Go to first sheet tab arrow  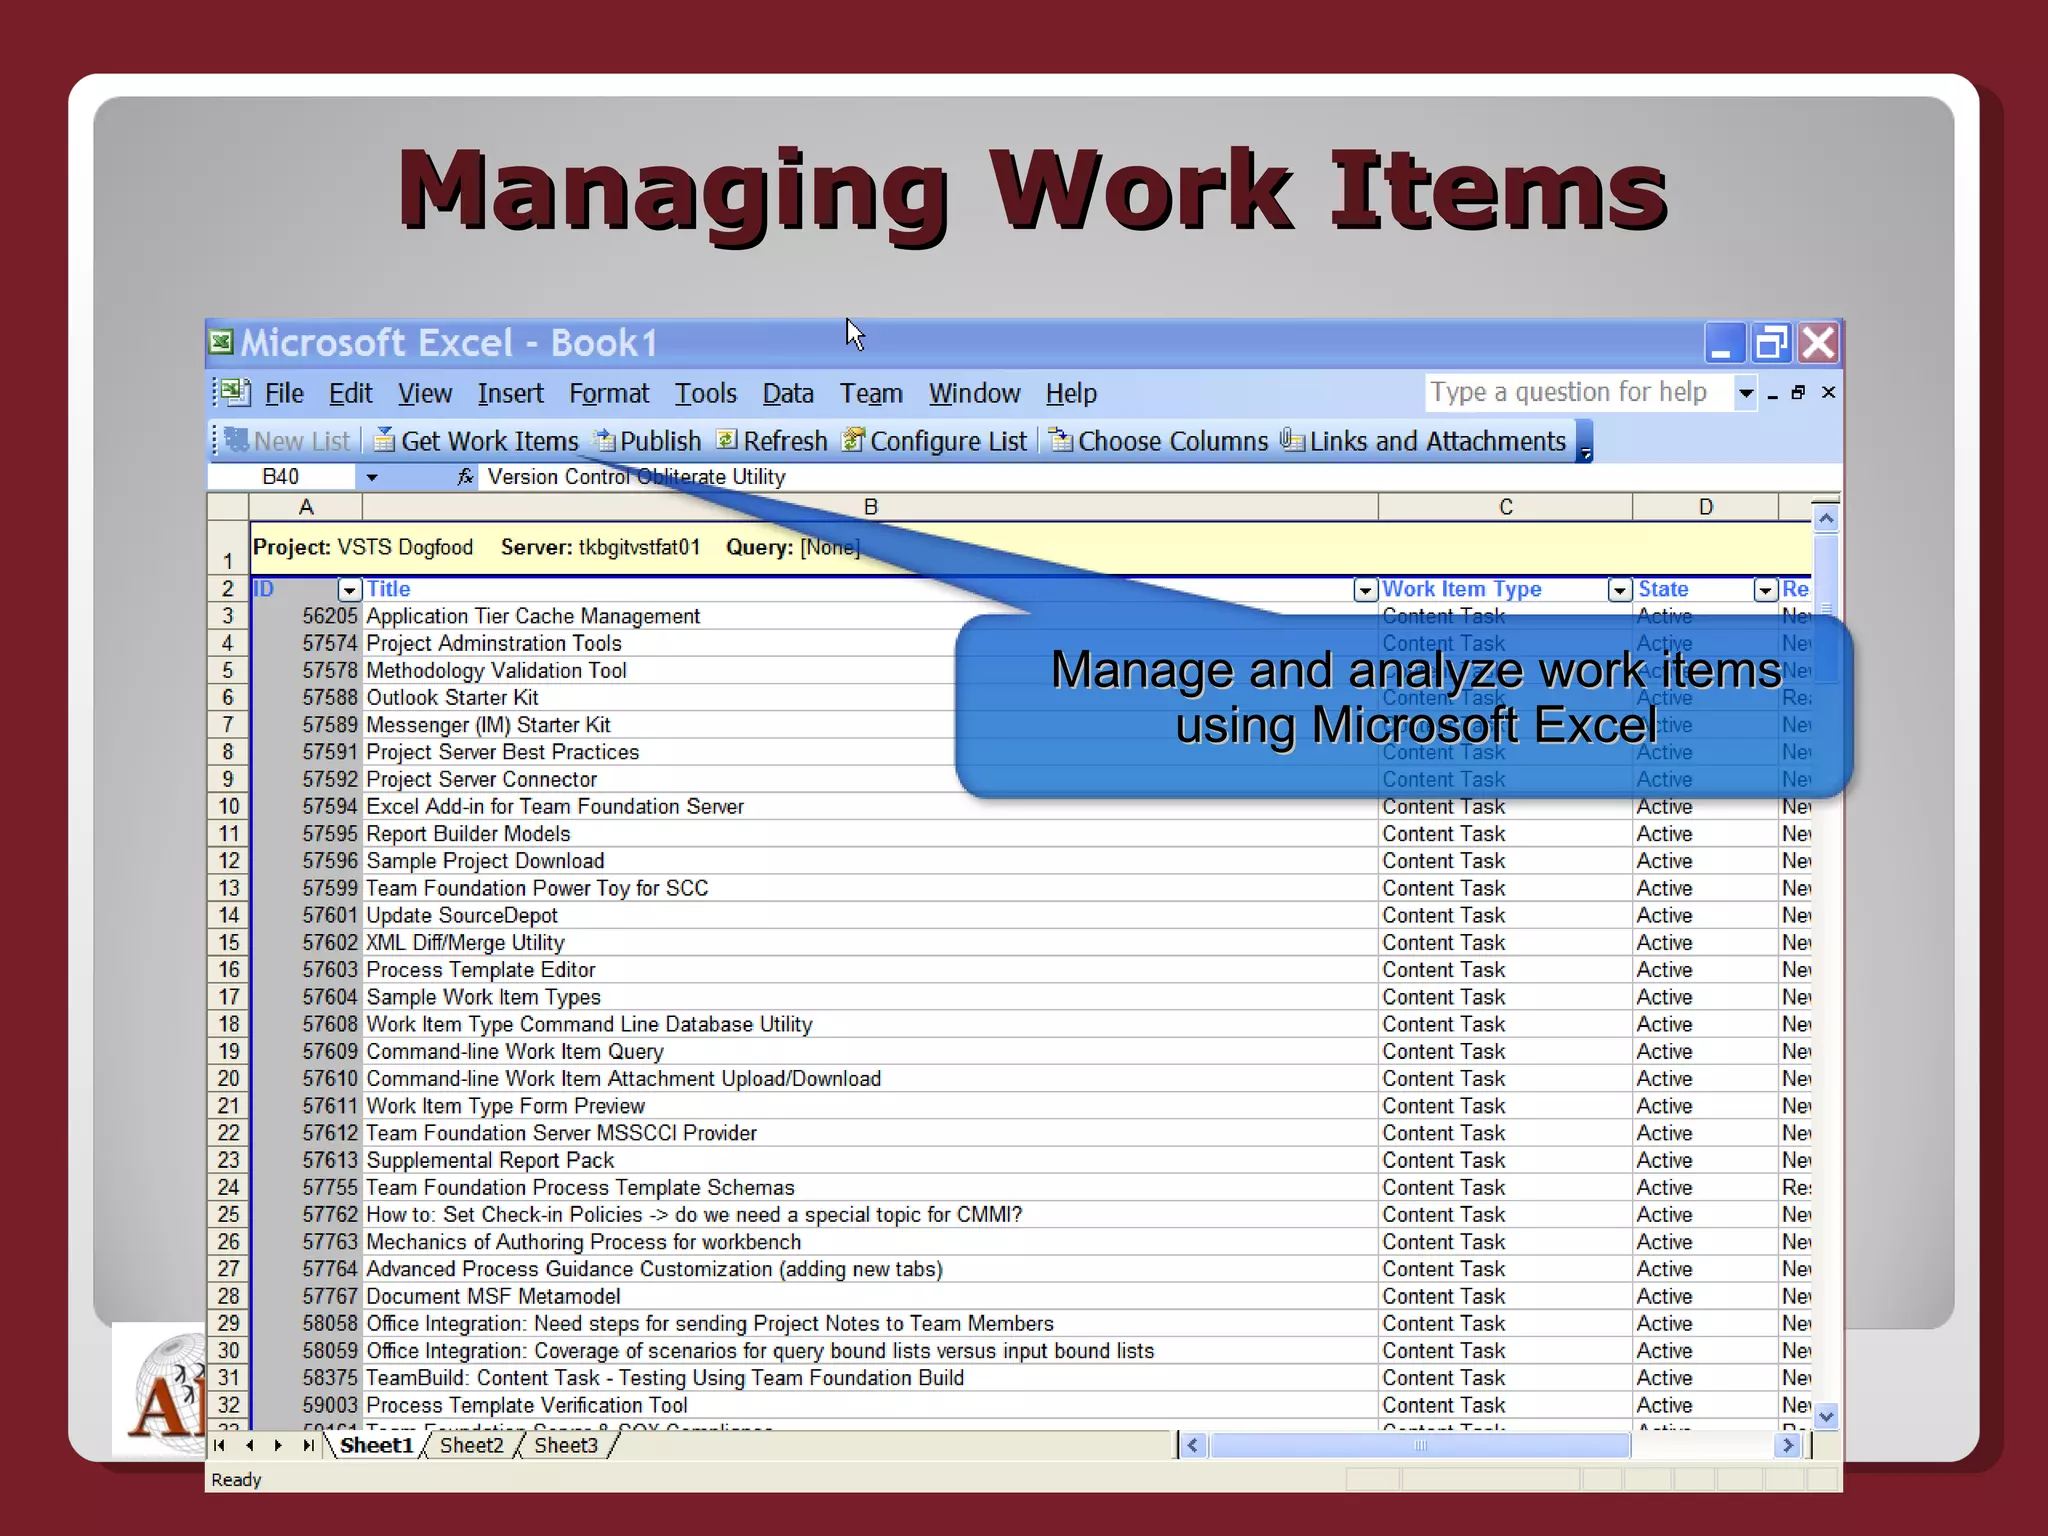click(219, 1445)
